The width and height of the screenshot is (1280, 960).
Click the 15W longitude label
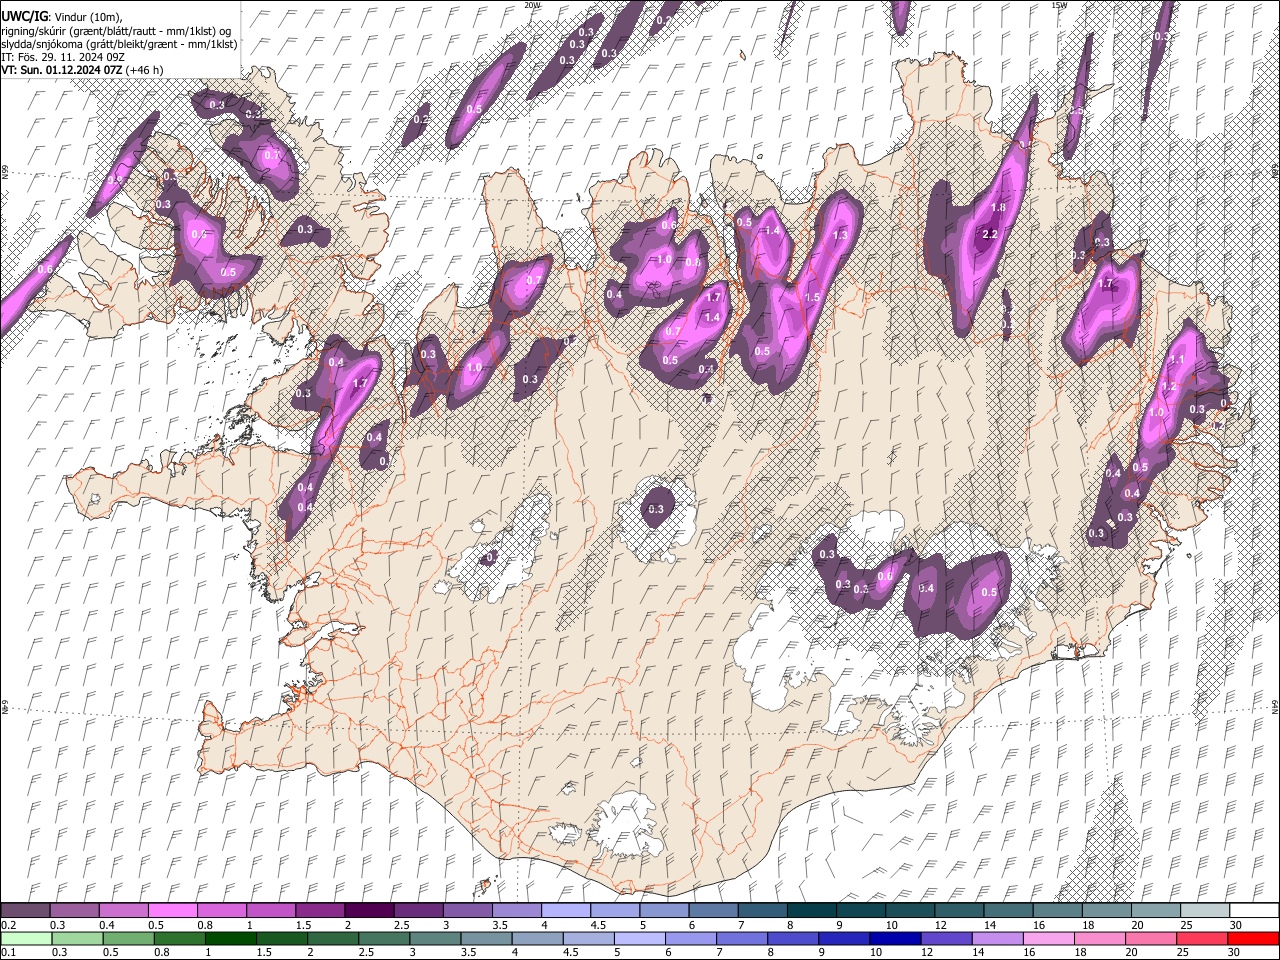(x=1059, y=5)
